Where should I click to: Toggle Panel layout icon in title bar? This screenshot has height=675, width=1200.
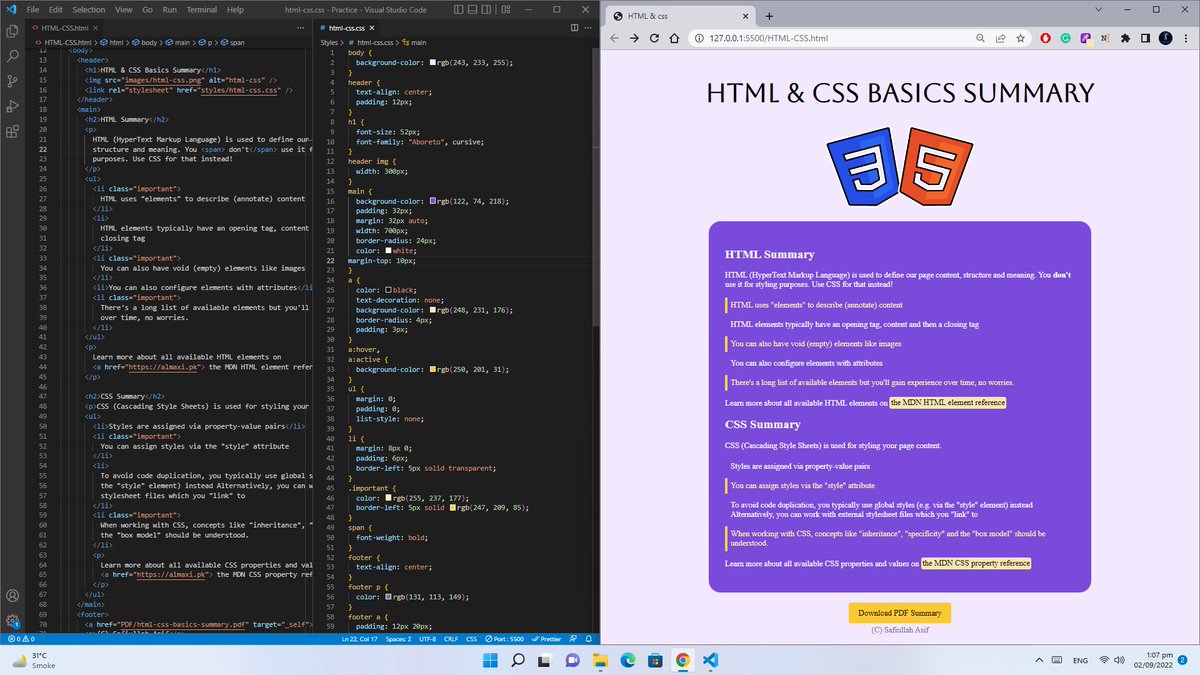click(x=474, y=9)
